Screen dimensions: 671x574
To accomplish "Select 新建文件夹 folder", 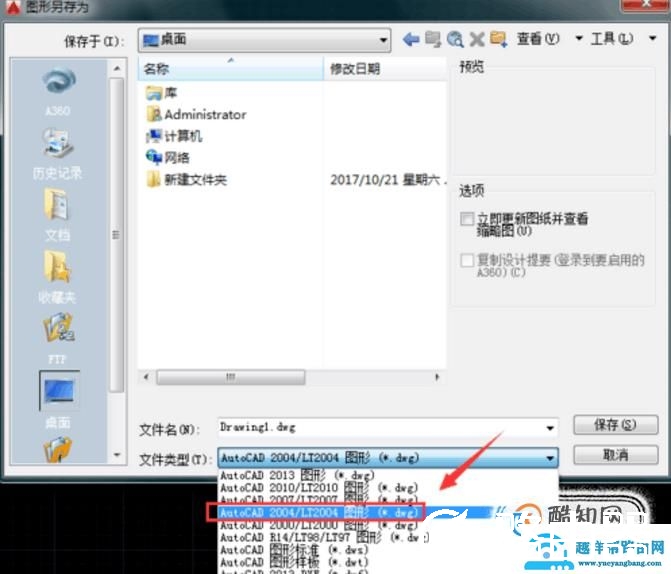I will [x=186, y=179].
